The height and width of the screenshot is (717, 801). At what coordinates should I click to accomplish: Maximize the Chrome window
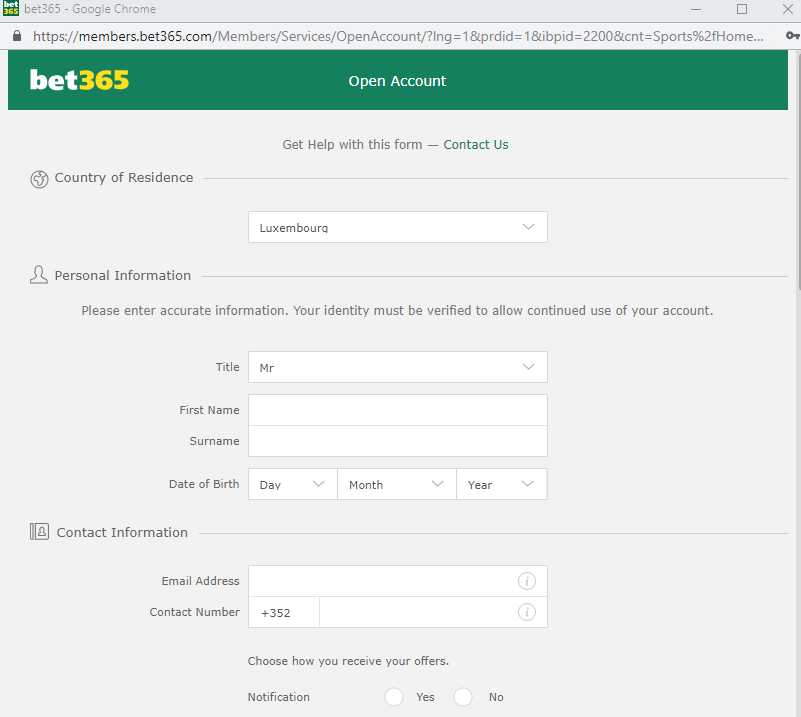(x=742, y=9)
